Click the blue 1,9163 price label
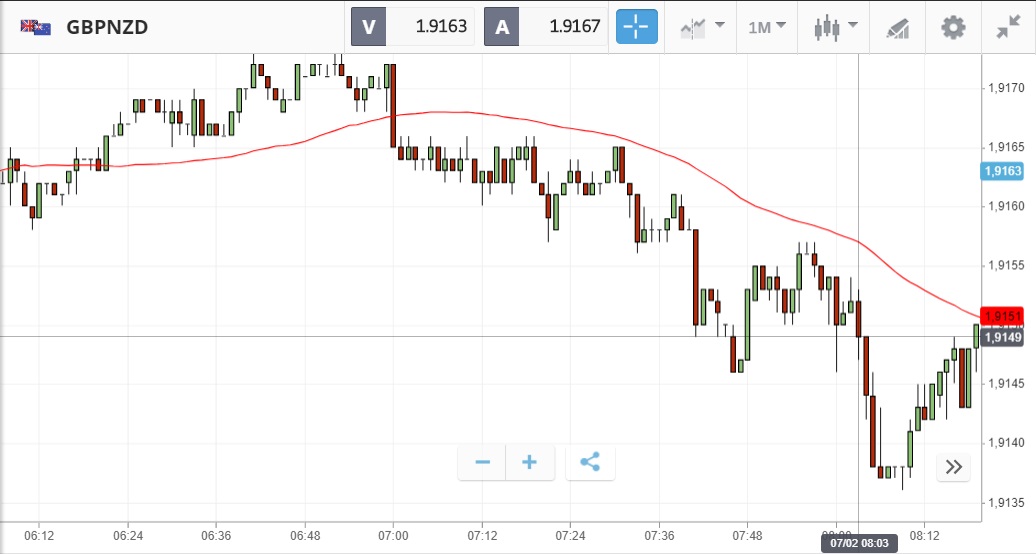The image size is (1036, 554). (1002, 171)
